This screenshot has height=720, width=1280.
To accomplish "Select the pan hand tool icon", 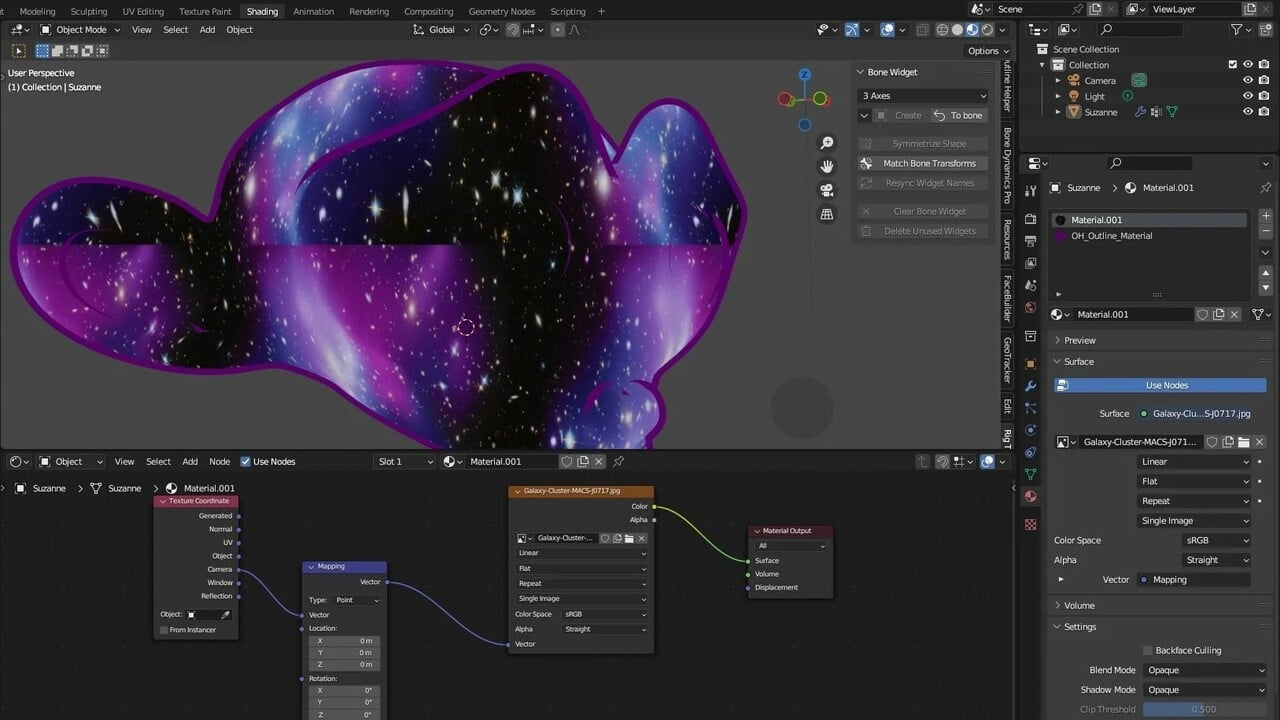I will pos(827,166).
